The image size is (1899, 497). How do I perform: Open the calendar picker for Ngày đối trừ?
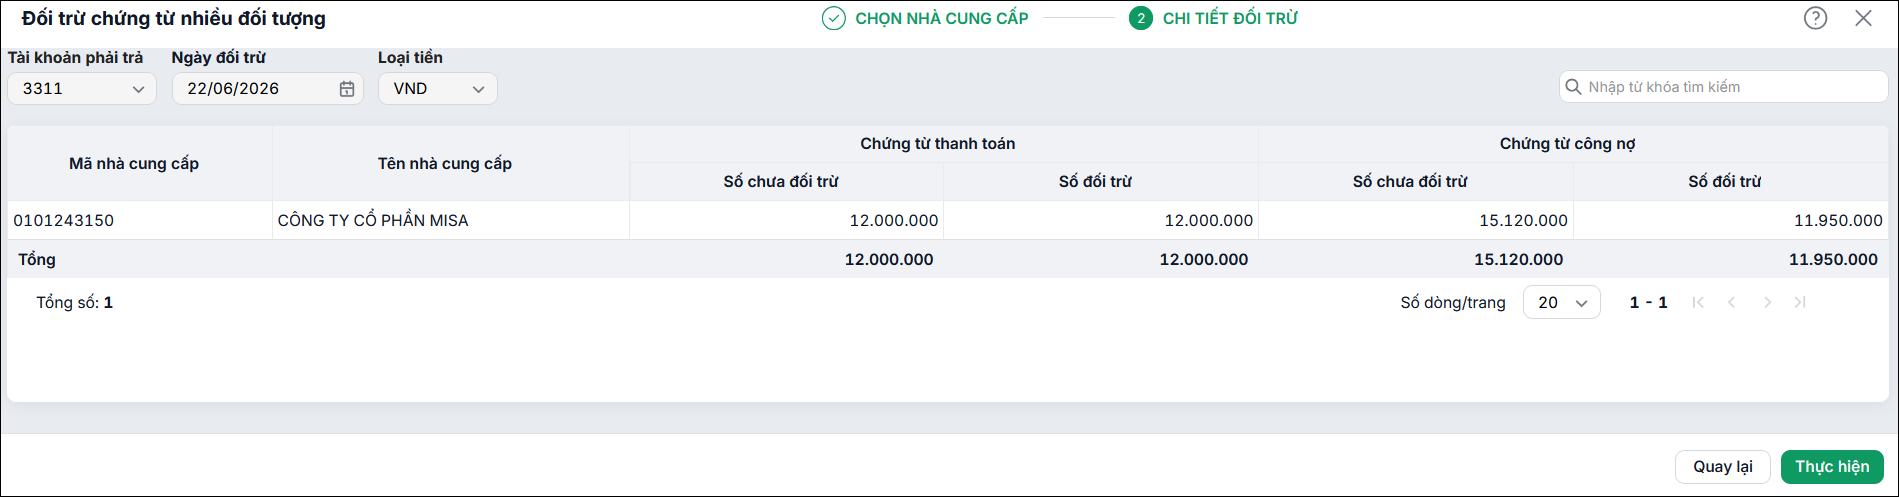[x=347, y=89]
